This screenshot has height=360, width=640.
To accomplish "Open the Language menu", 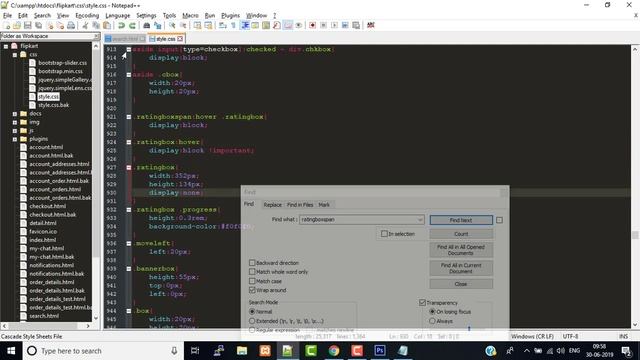I will click(118, 16).
